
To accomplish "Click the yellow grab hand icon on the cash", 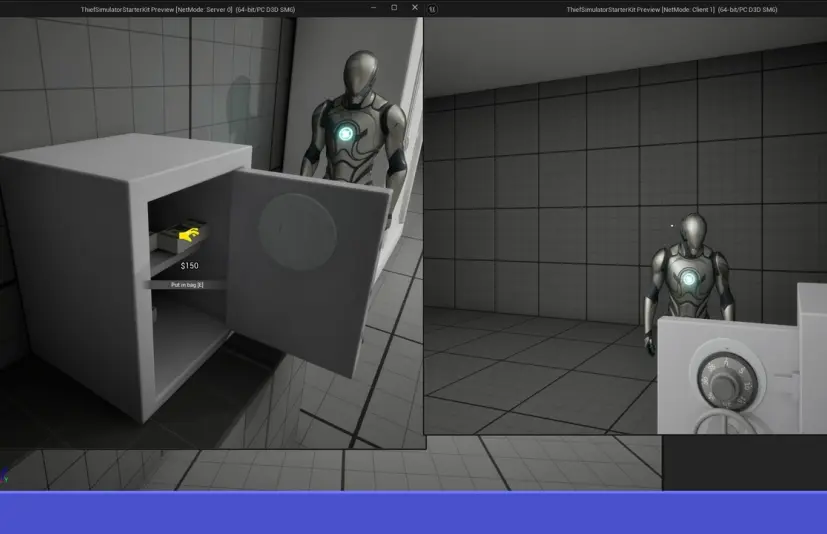I will click(189, 234).
